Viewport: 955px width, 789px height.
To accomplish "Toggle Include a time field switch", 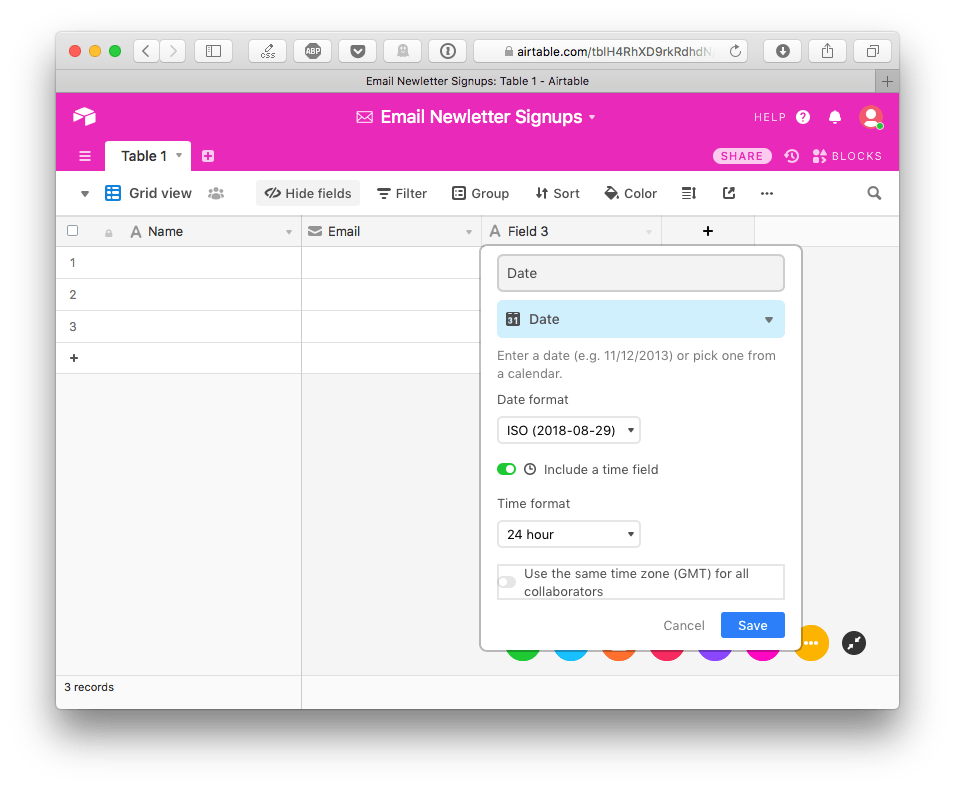I will (506, 469).
